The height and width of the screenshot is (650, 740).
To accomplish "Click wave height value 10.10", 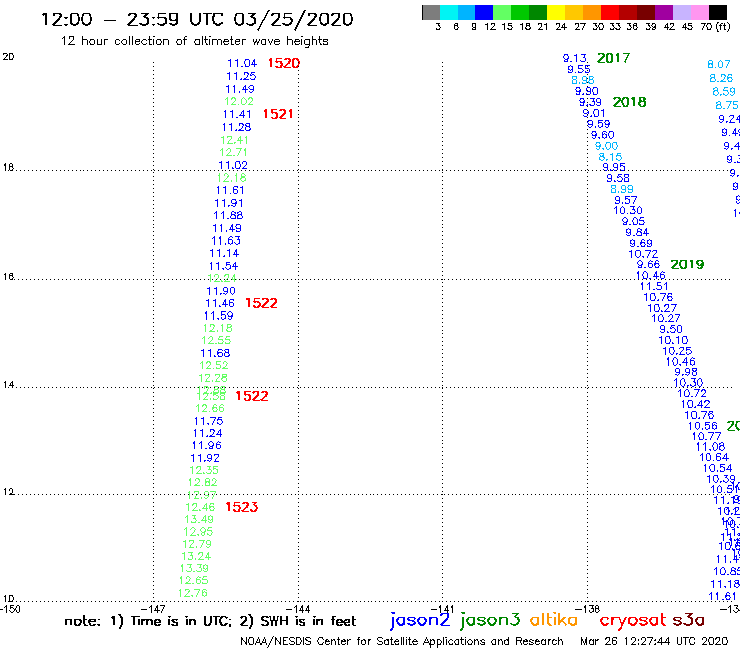I will click(x=673, y=340).
